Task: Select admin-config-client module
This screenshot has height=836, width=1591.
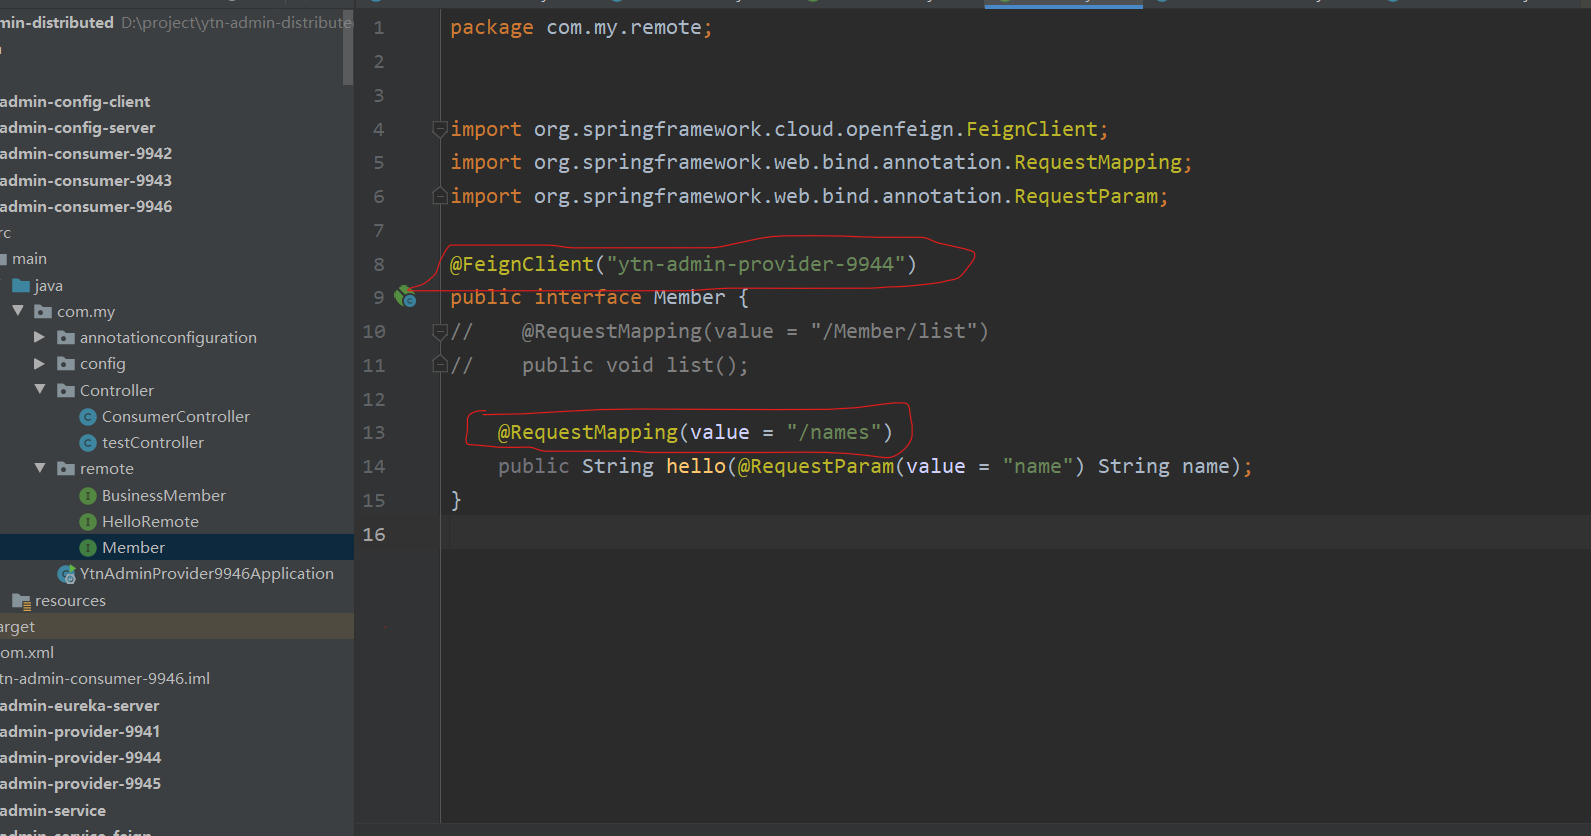Action: pos(75,101)
